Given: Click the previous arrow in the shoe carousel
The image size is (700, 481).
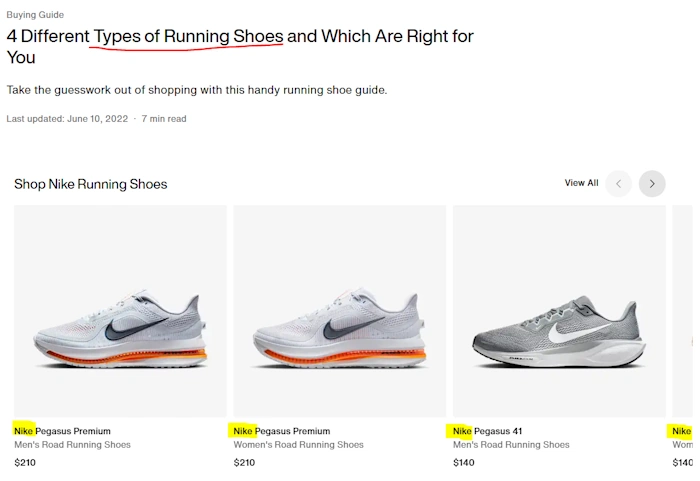Looking at the screenshot, I should (619, 184).
